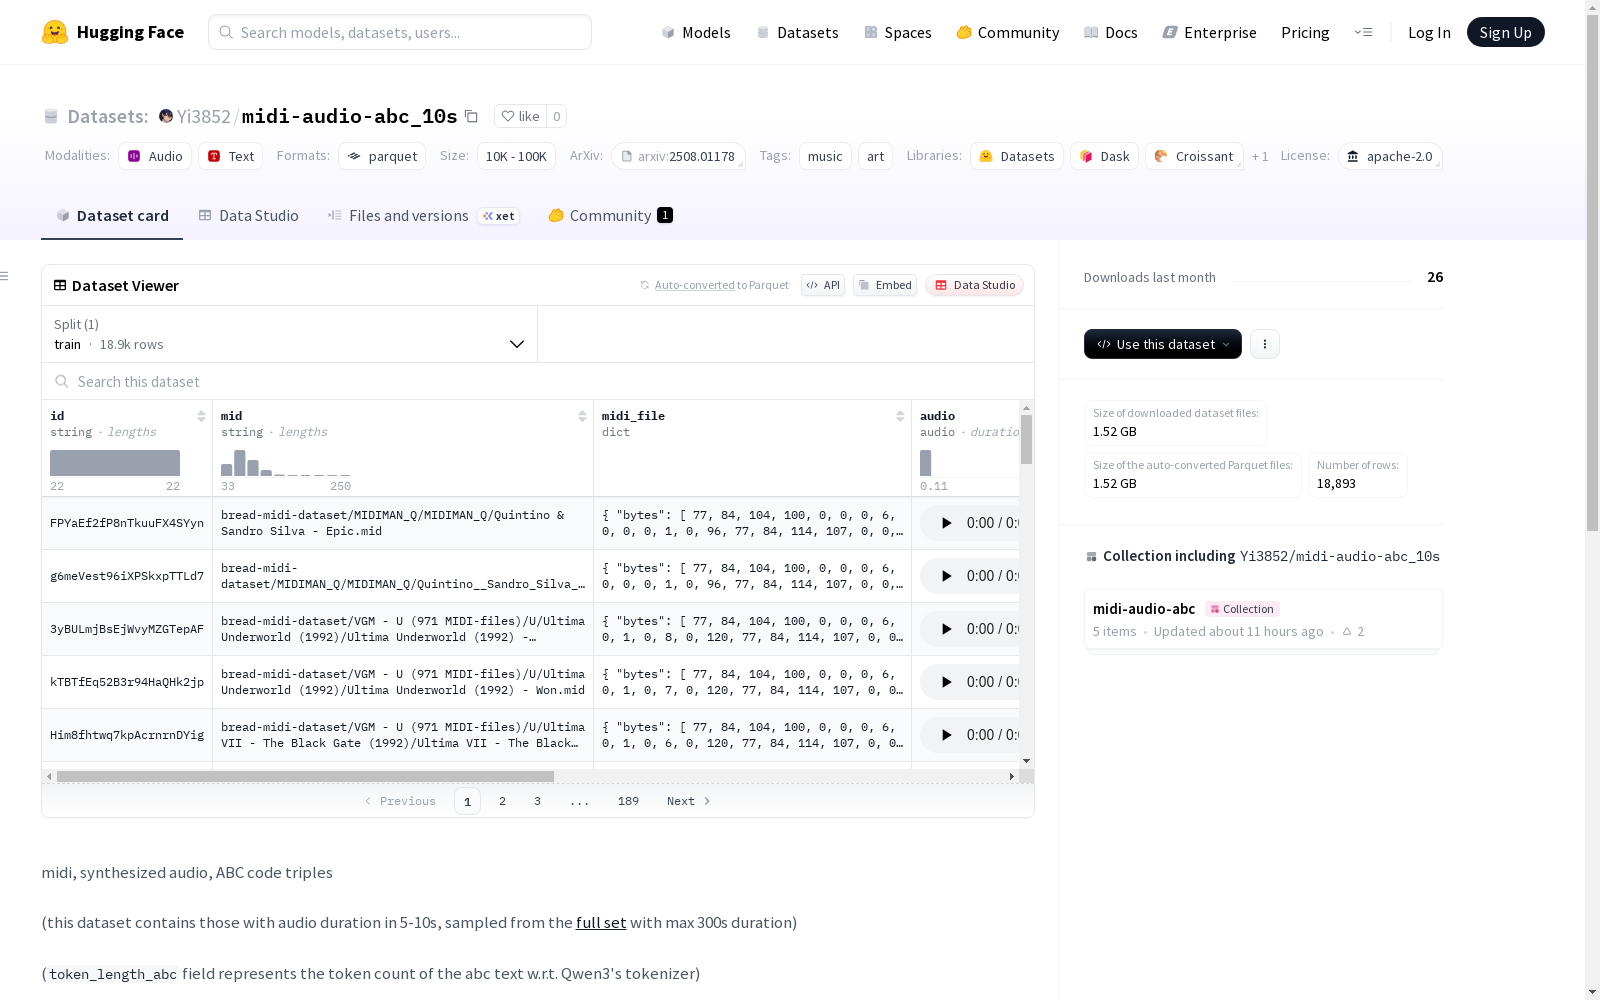Go to the Next page of rows

click(x=689, y=801)
